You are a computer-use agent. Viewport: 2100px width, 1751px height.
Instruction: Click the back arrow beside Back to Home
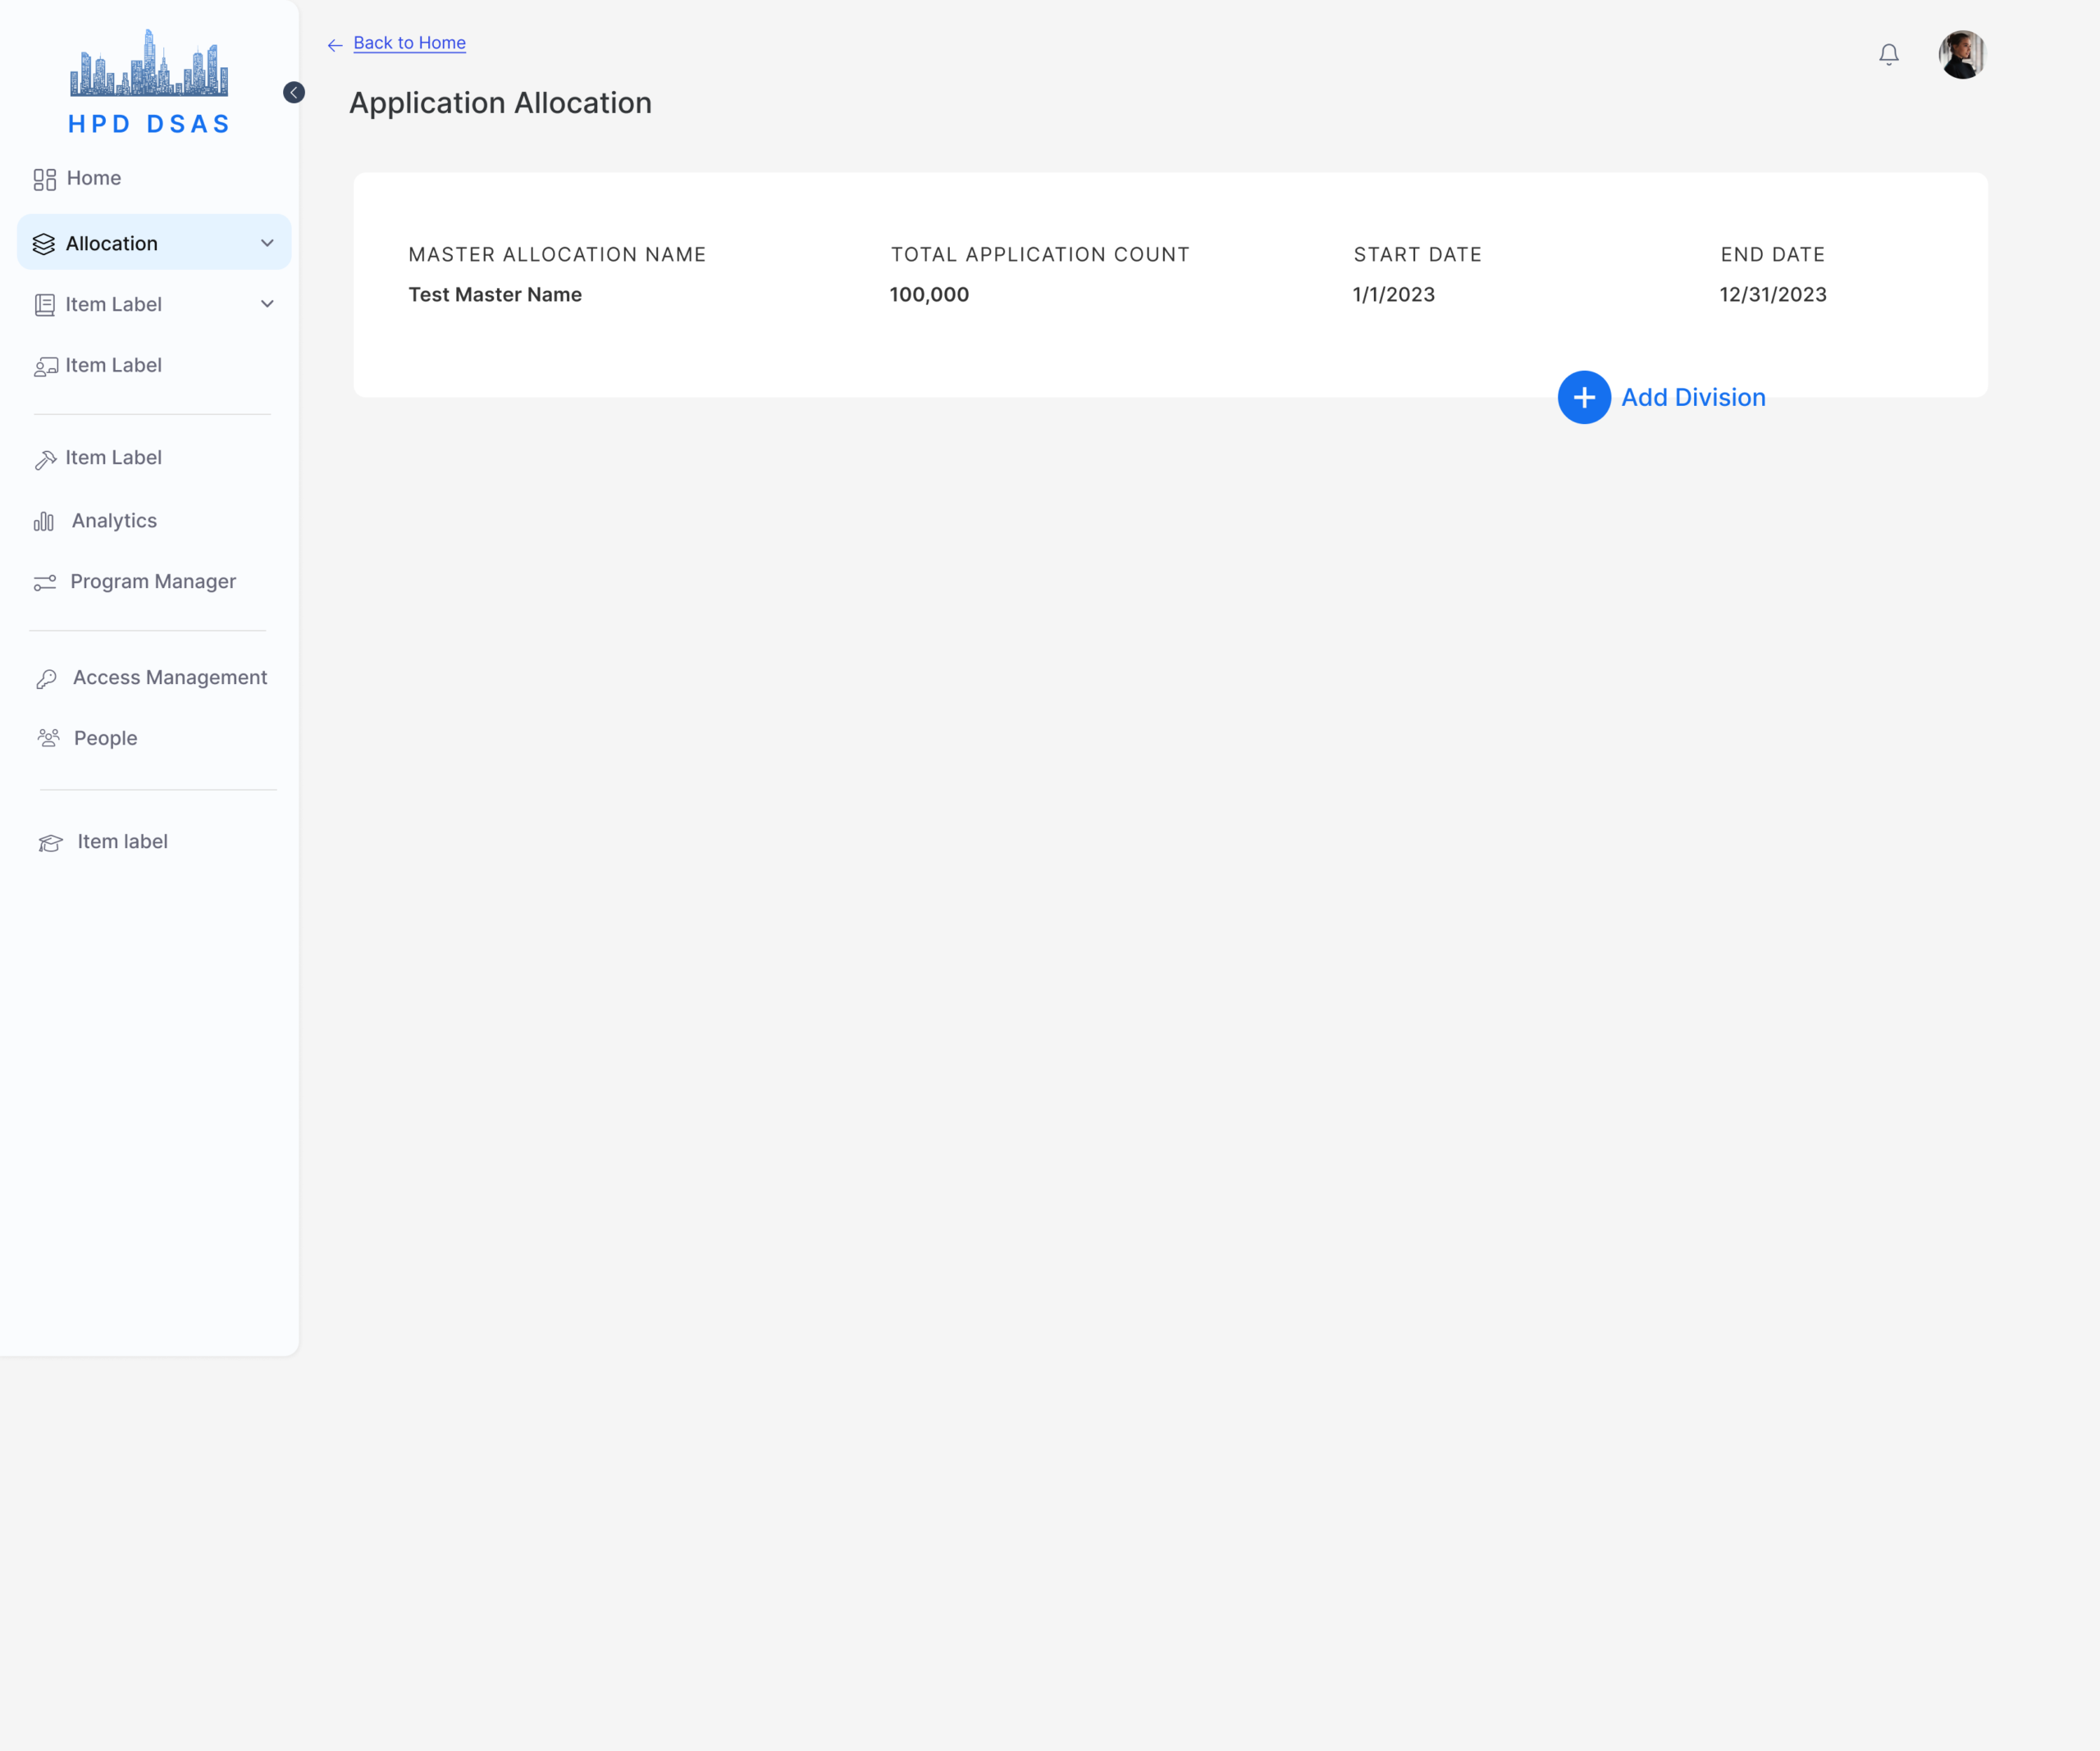click(x=335, y=45)
